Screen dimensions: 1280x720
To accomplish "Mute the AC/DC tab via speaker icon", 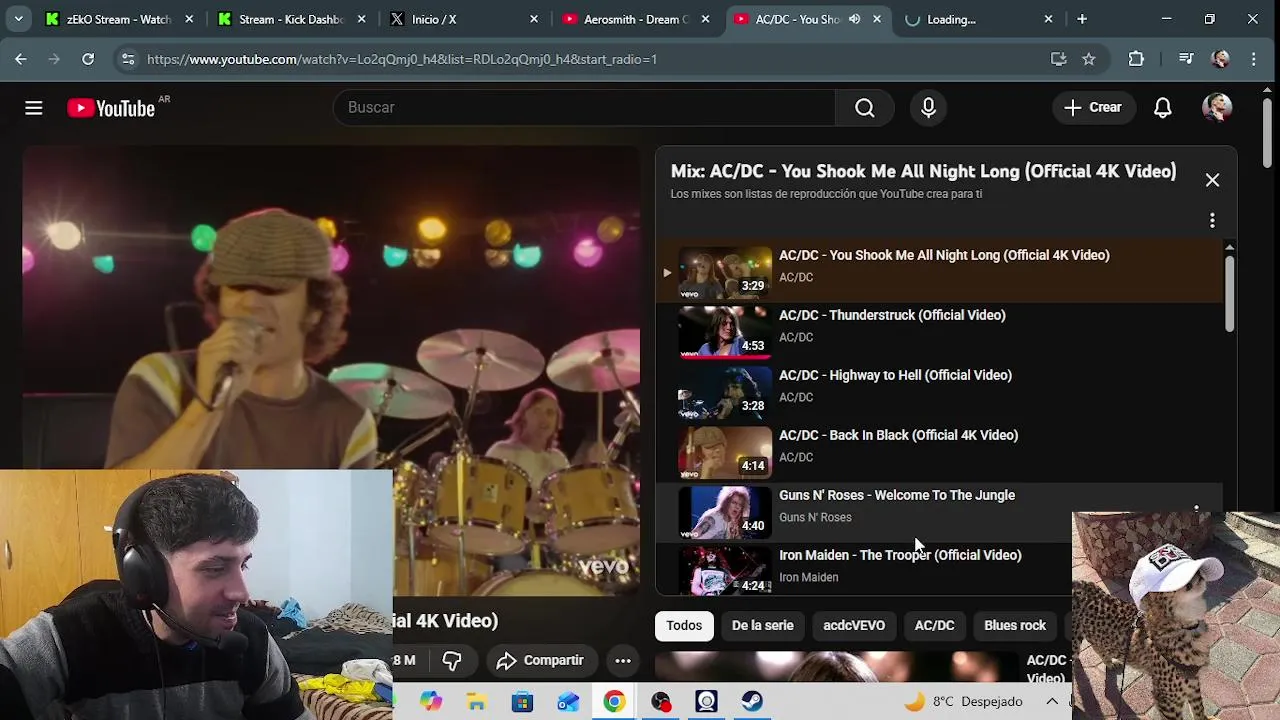I will pyautogui.click(x=854, y=19).
